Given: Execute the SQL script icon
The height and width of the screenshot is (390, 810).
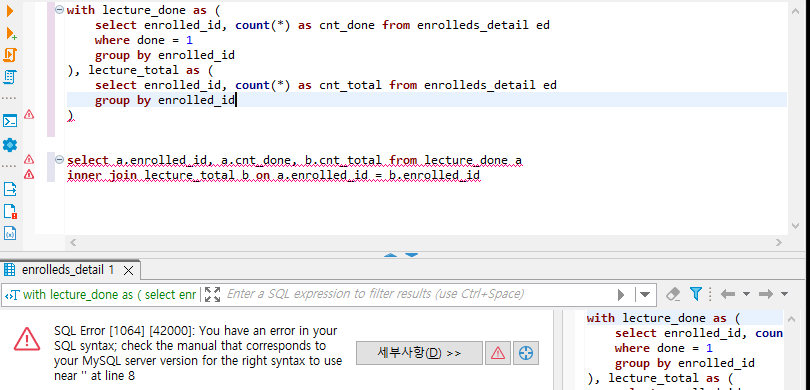Looking at the screenshot, I should [10, 55].
